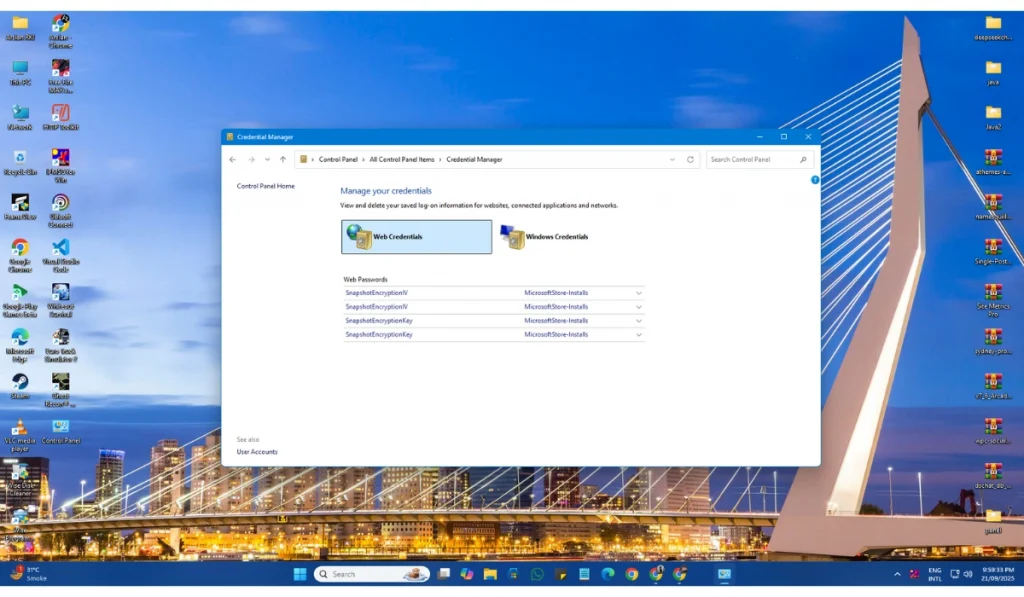
Task: Select the Recycle Bin desktop icon
Action: pyautogui.click(x=20, y=159)
